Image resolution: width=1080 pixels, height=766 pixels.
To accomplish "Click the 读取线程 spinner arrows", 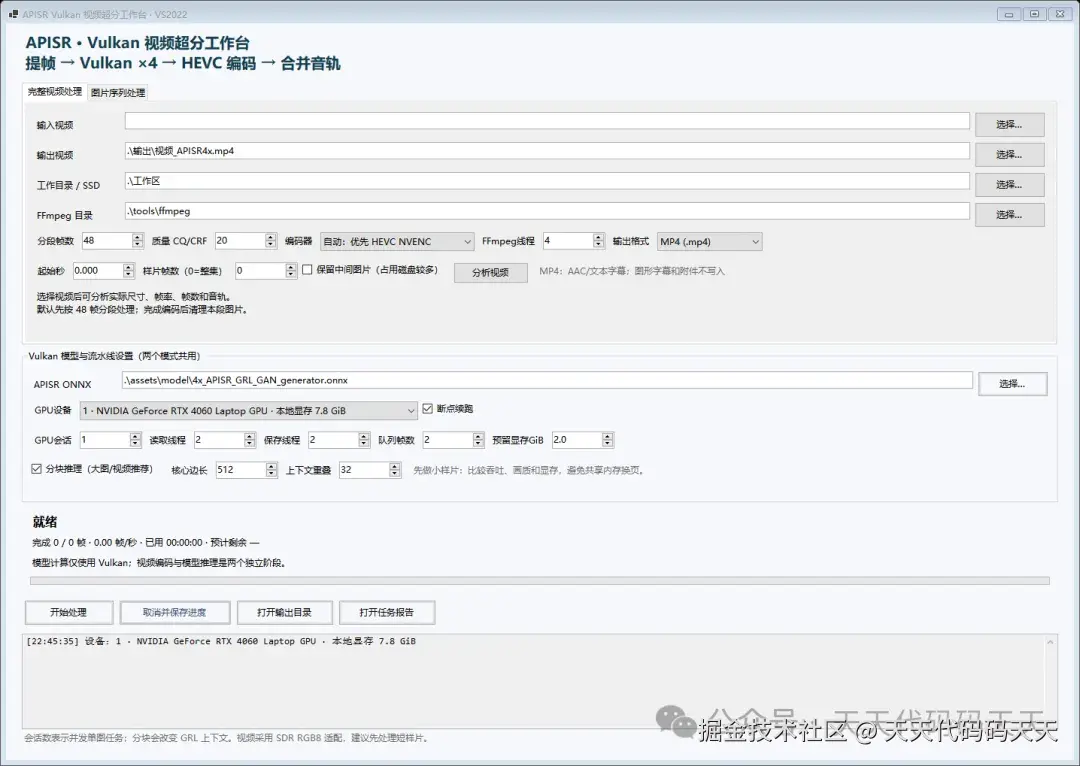I will coord(250,439).
